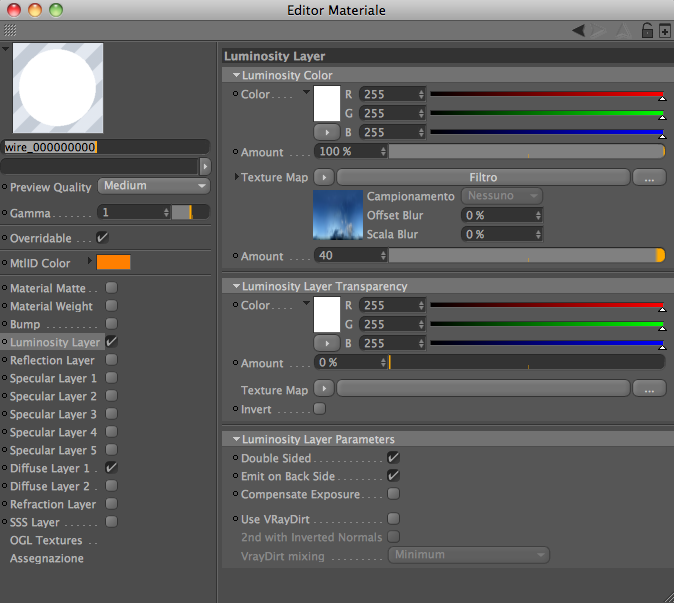Toggle the Overridable checkbox
The width and height of the screenshot is (674, 603).
pos(102,238)
